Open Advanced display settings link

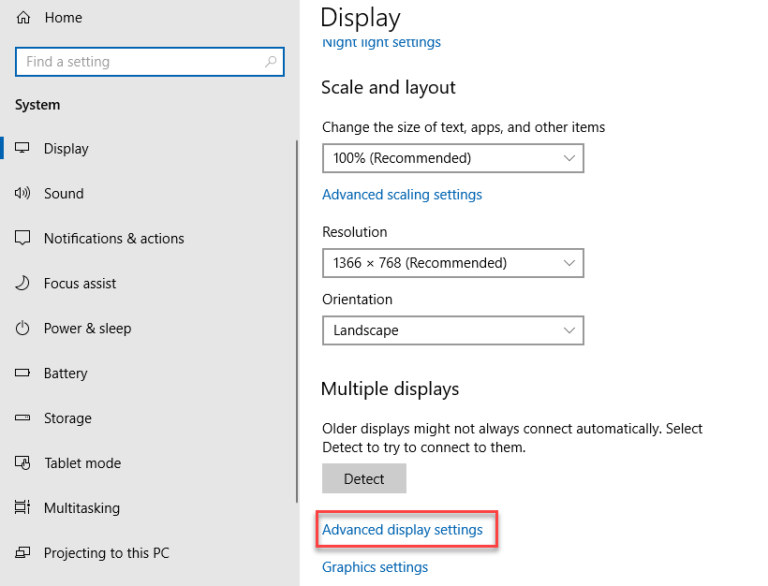pos(402,530)
